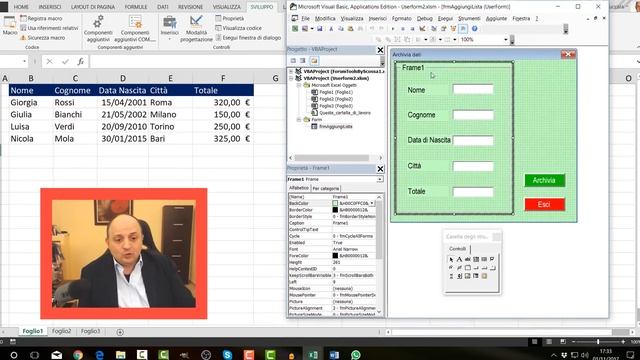The width and height of the screenshot is (640, 360).
Task: Open the VBA Help question mark icon
Action: click(x=474, y=29)
